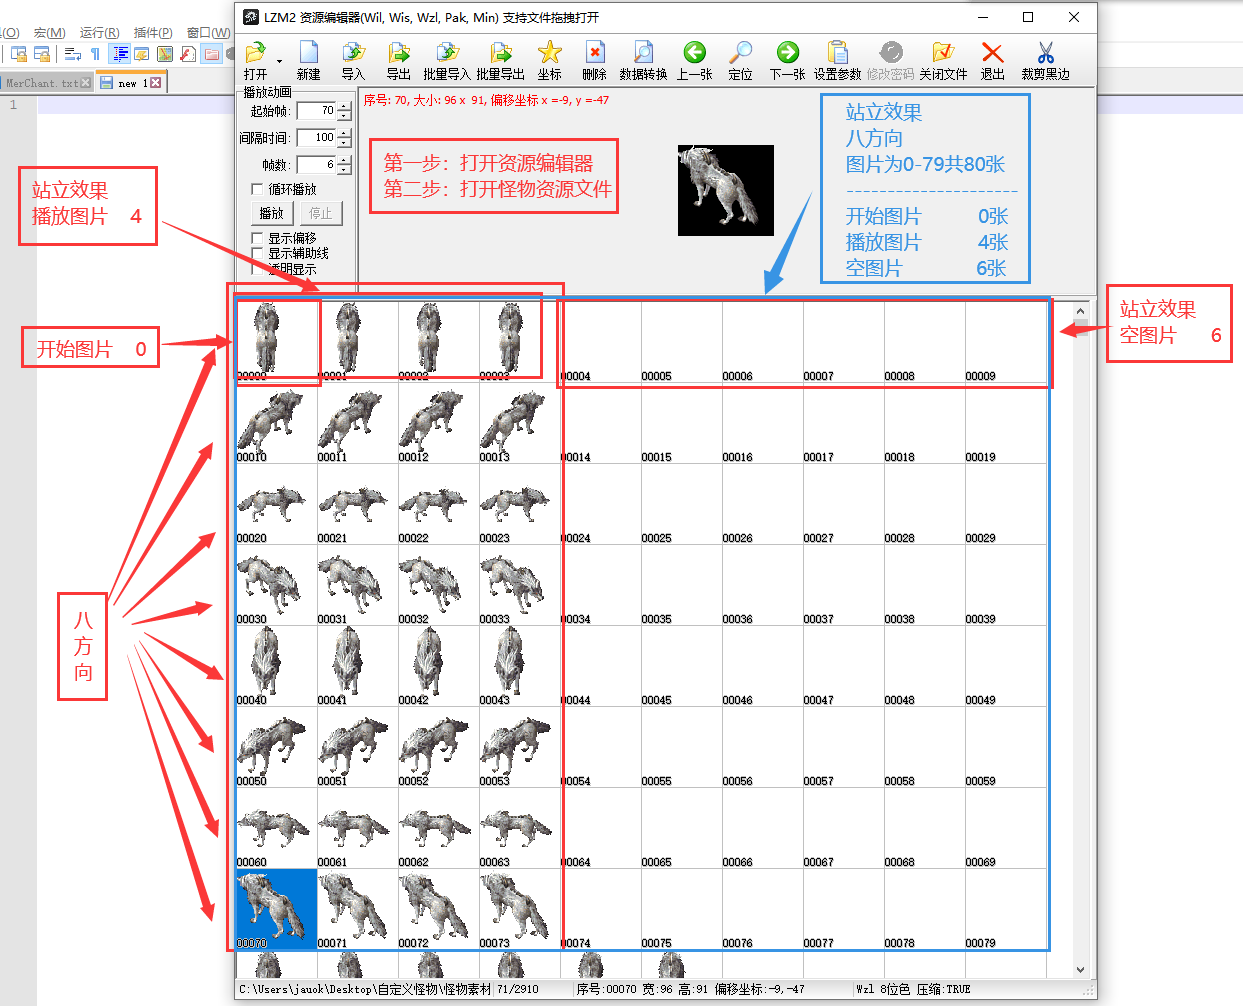Open the 运行(R) menu

99,32
